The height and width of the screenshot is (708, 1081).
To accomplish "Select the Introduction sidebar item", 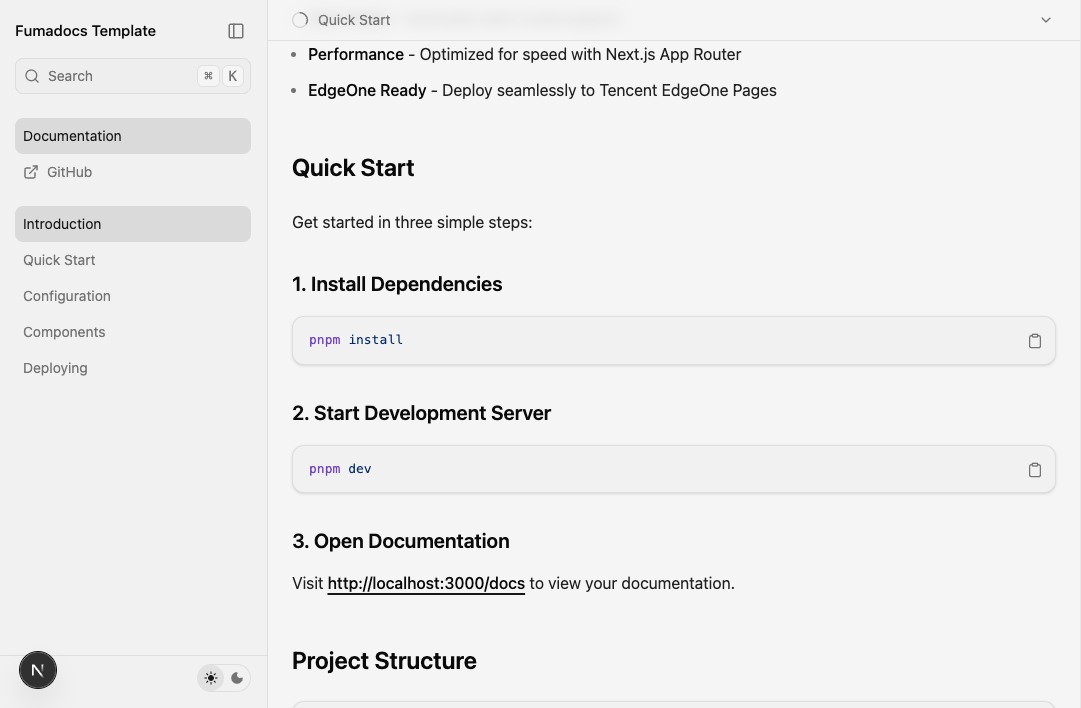I will click(x=62, y=224).
